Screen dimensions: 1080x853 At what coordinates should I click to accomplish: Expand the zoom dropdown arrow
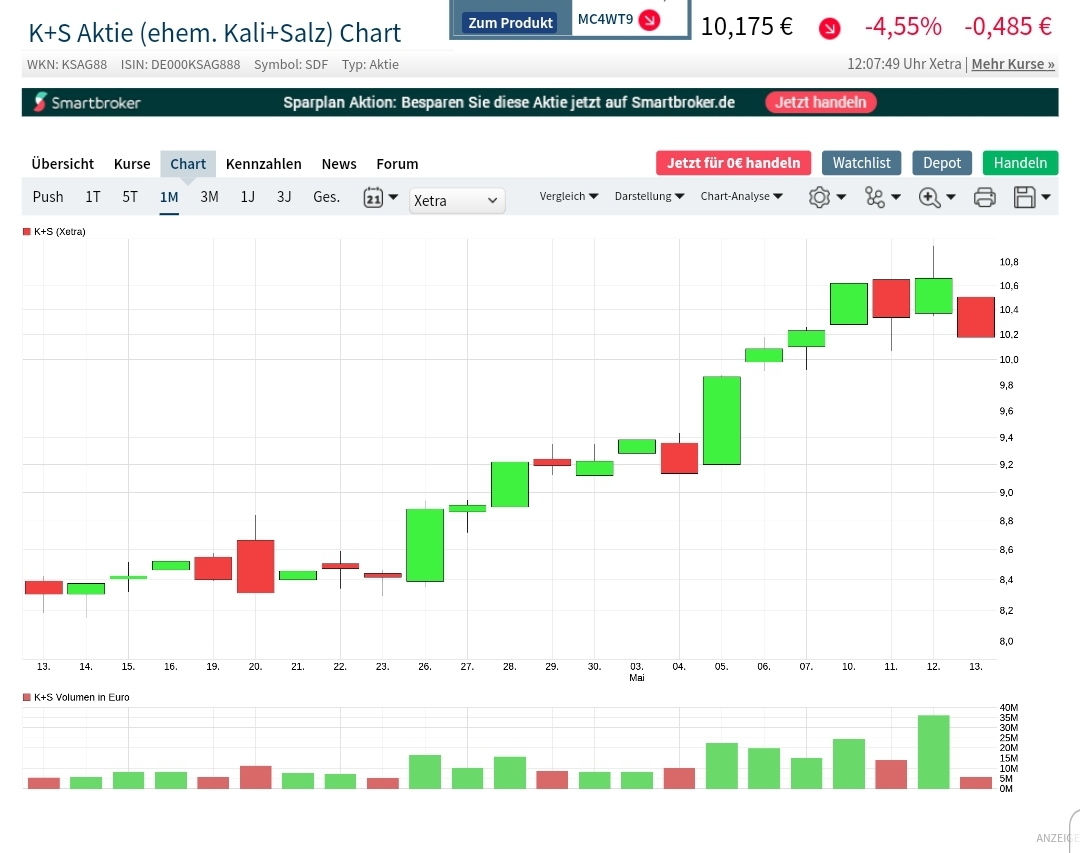(951, 197)
